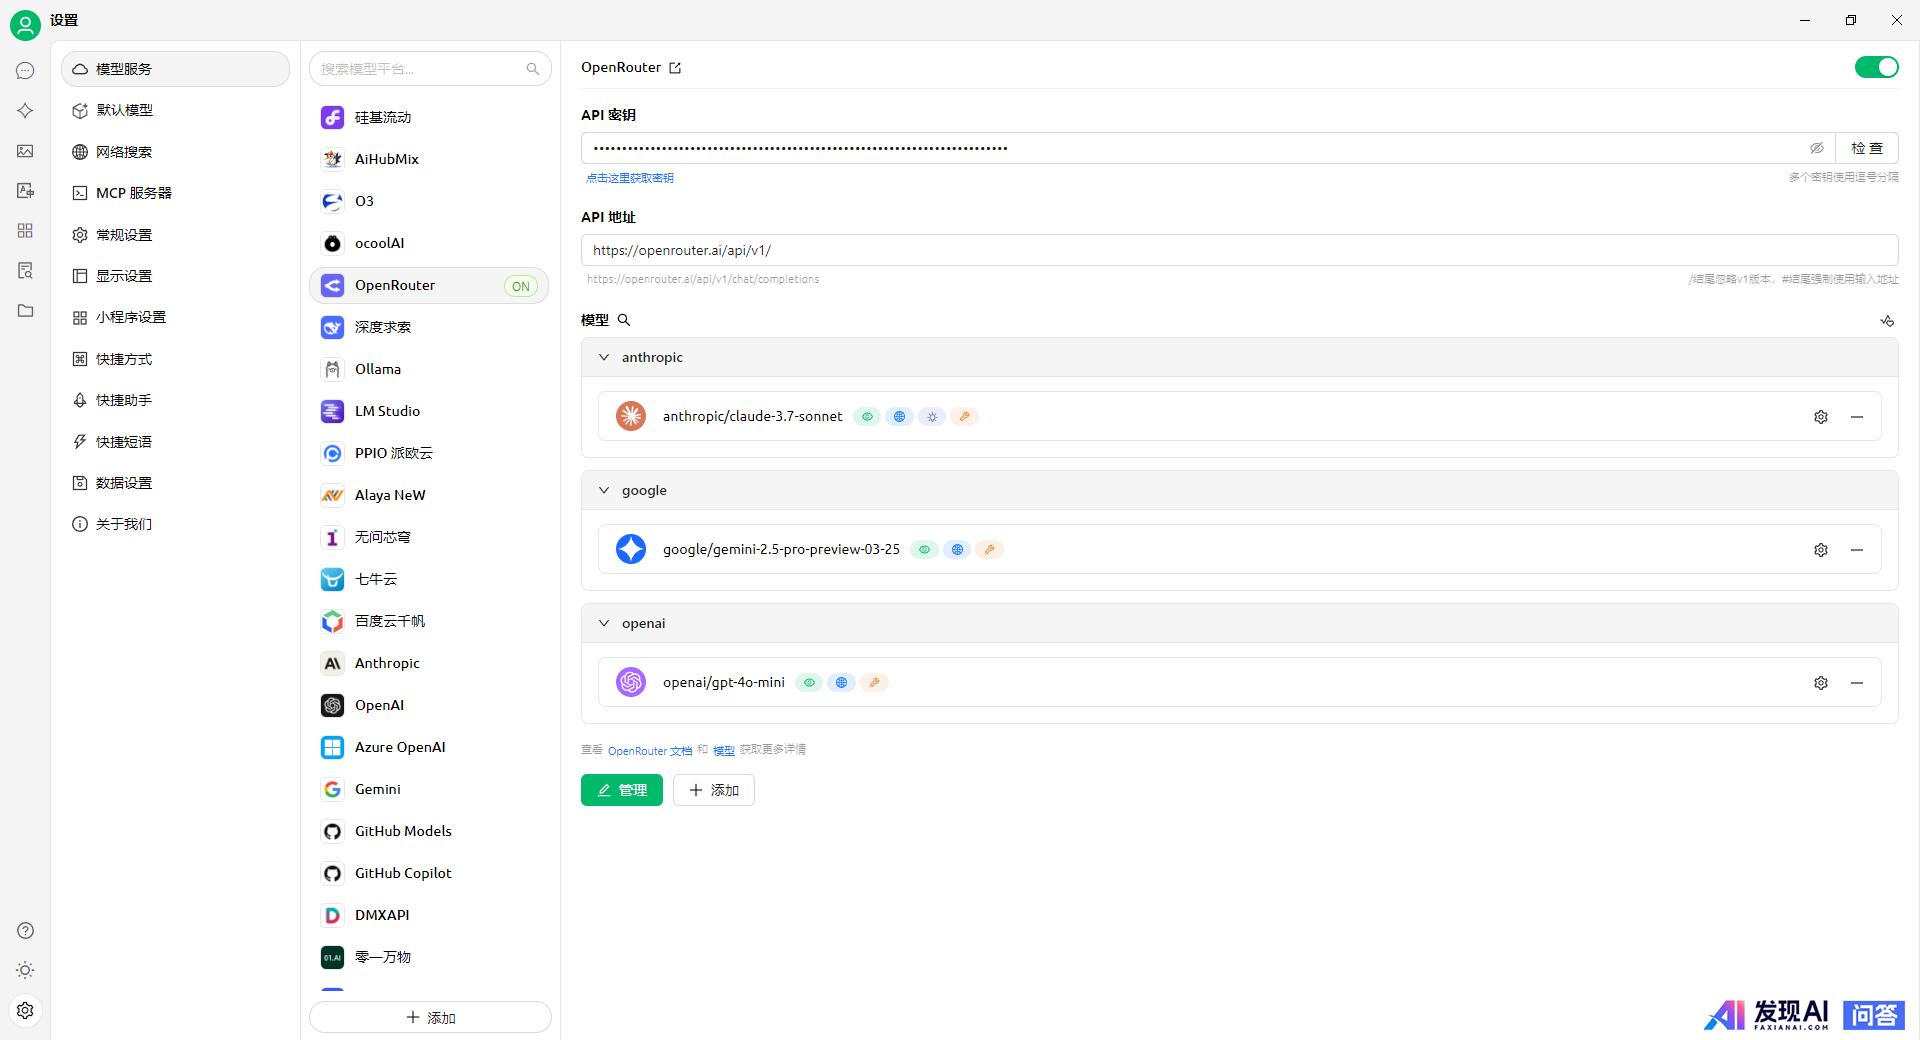1920x1040 pixels.
Task: Remove the openai/gpt-4o-mini model
Action: click(1857, 683)
